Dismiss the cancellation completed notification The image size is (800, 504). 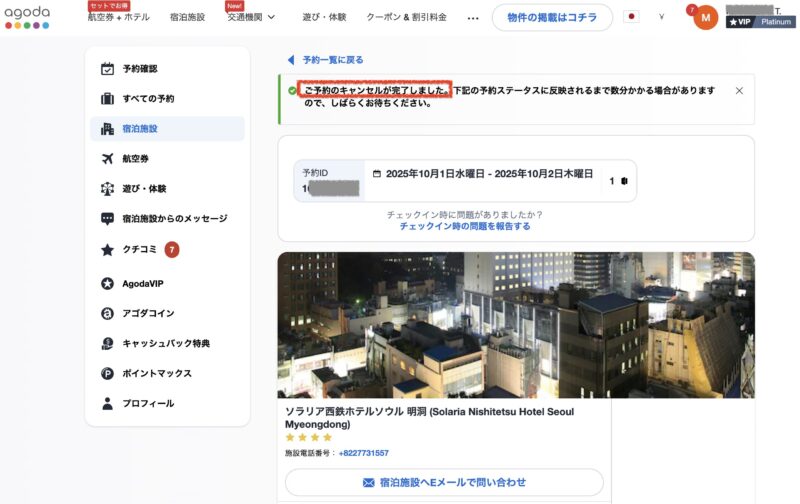pyautogui.click(x=739, y=91)
